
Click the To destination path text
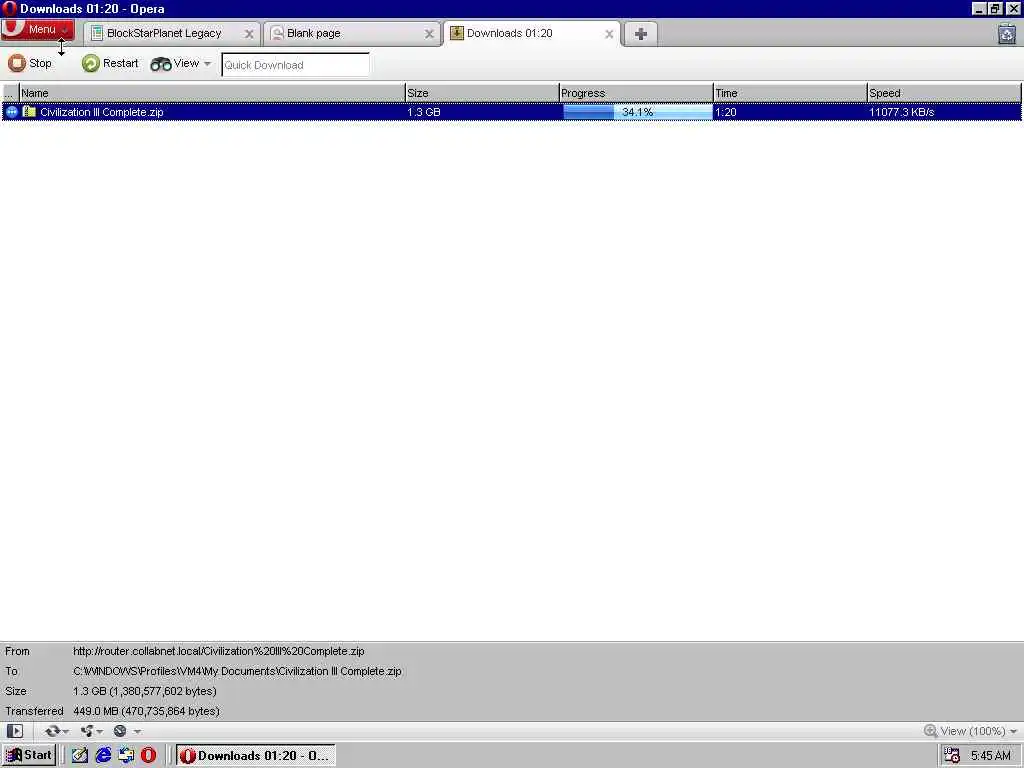click(237, 671)
